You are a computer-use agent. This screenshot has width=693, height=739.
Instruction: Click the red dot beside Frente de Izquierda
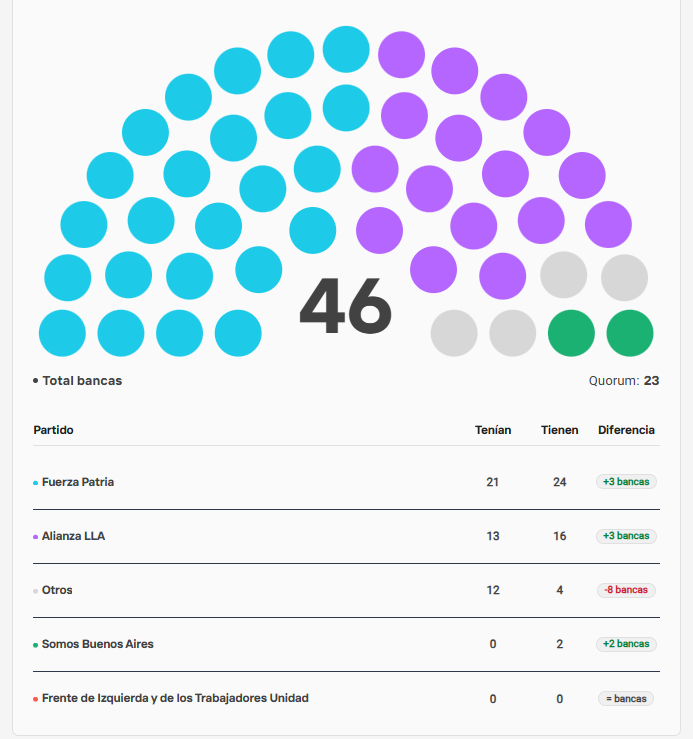35,699
